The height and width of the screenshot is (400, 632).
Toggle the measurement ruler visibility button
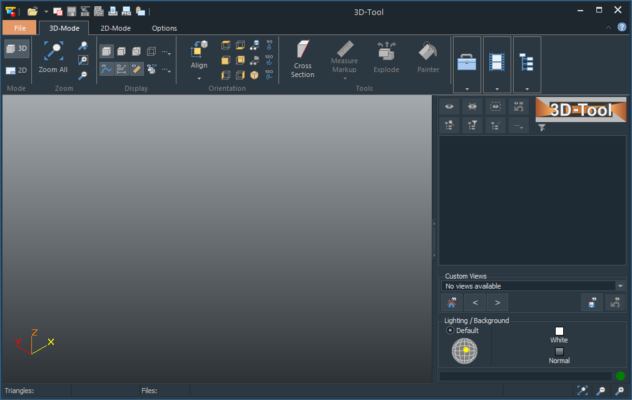point(136,69)
